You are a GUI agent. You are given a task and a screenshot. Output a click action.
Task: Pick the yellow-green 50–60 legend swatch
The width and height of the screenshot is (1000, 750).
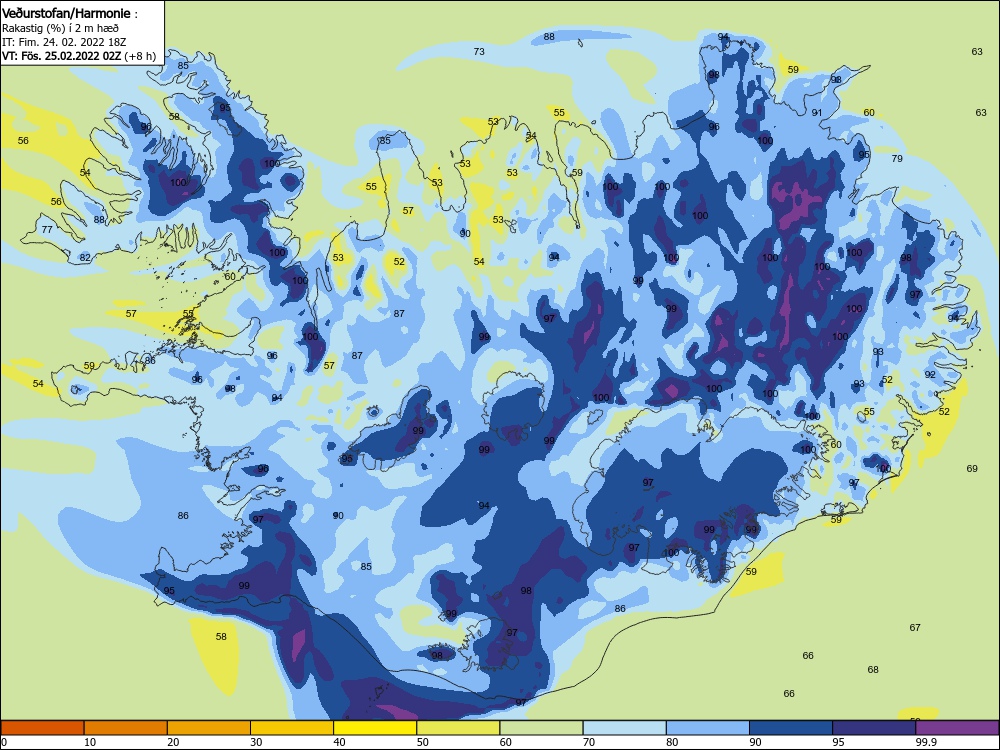[458, 728]
